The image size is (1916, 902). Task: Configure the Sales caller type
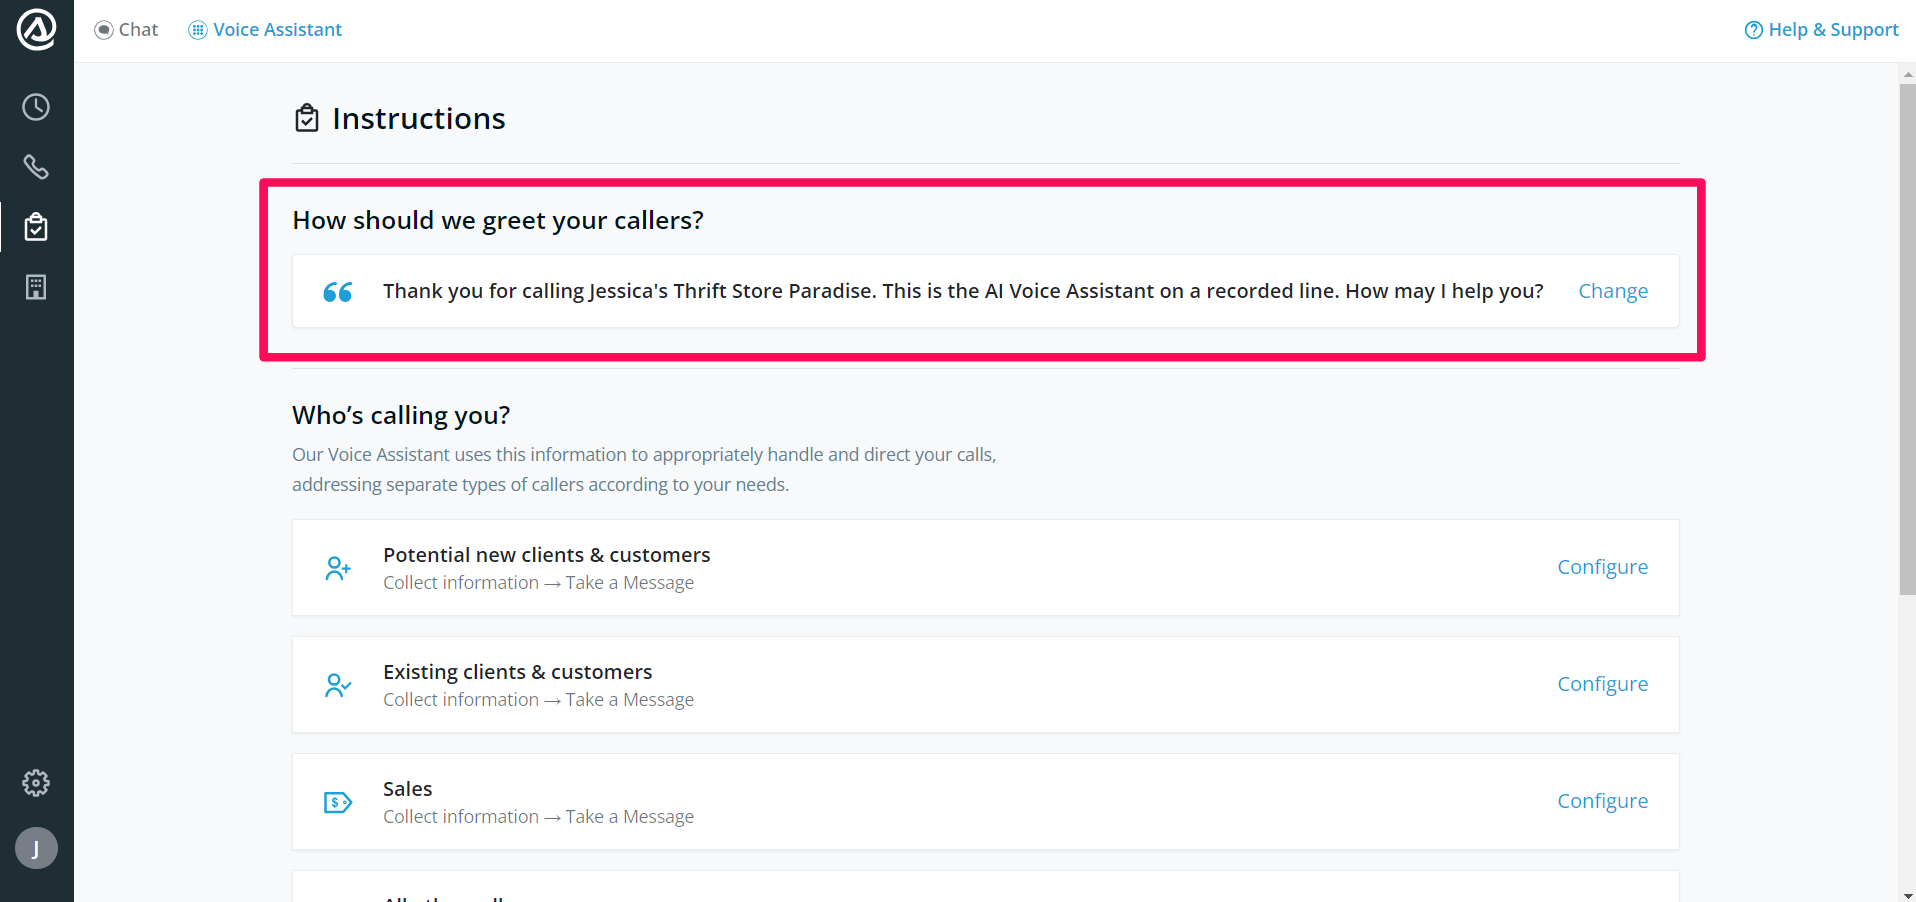[x=1602, y=801]
